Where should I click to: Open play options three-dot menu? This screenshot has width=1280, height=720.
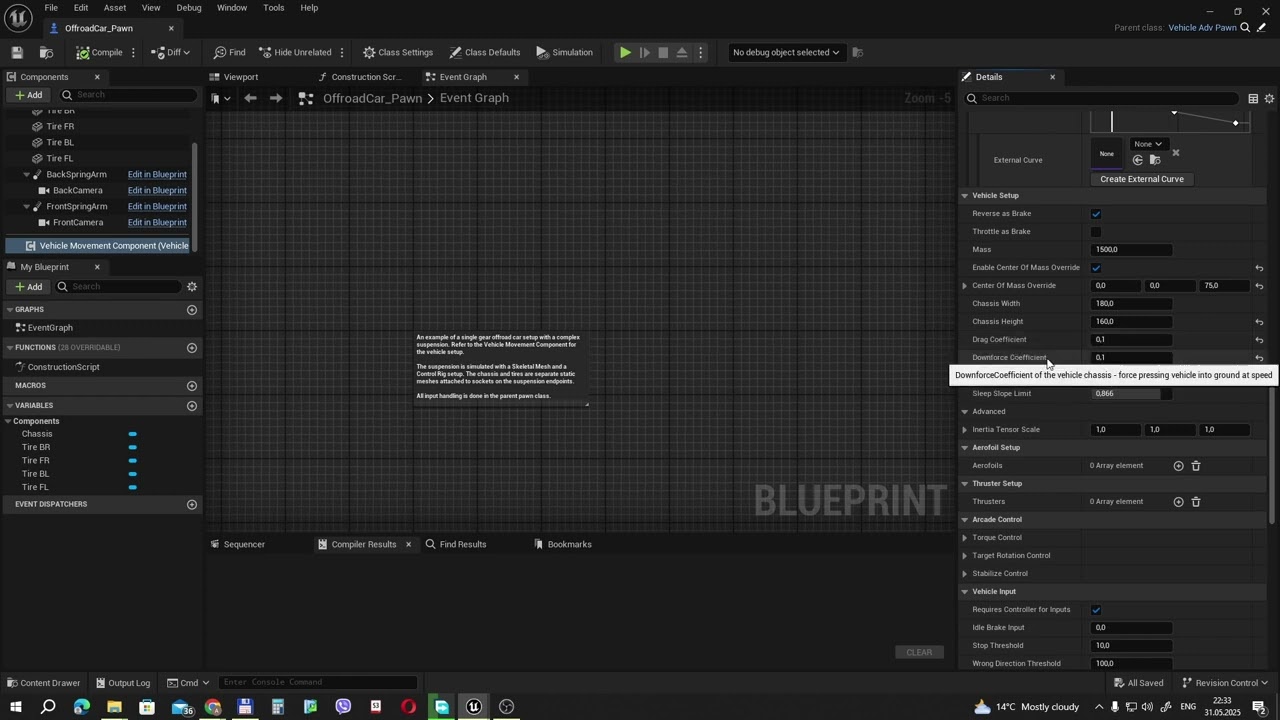click(x=700, y=52)
